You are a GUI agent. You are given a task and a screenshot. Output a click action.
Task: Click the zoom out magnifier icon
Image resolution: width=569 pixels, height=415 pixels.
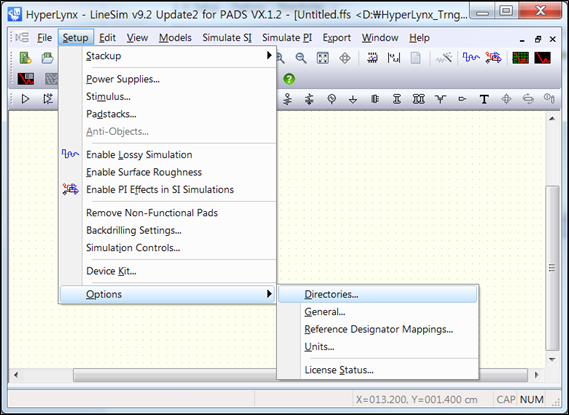click(x=301, y=58)
